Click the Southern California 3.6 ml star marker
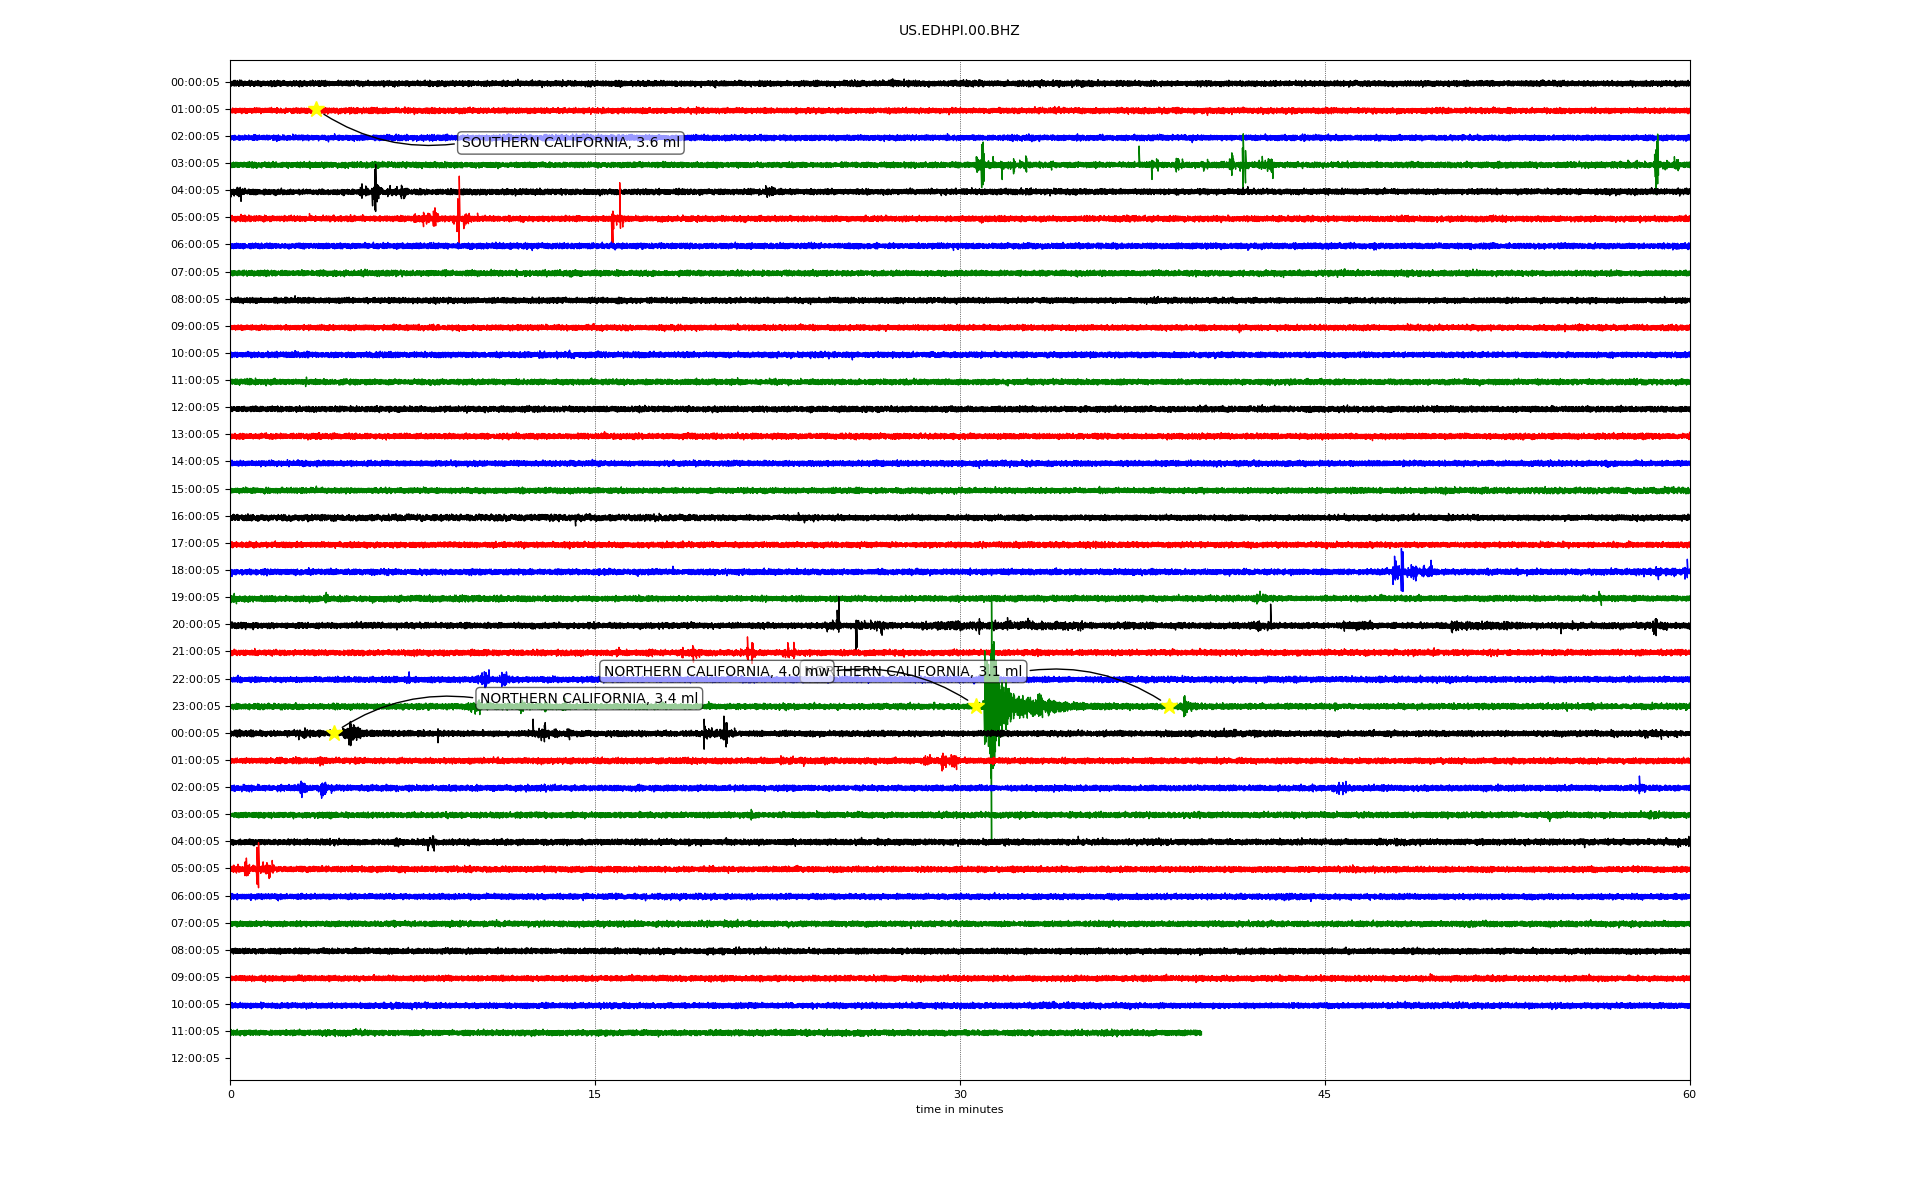 click(316, 109)
